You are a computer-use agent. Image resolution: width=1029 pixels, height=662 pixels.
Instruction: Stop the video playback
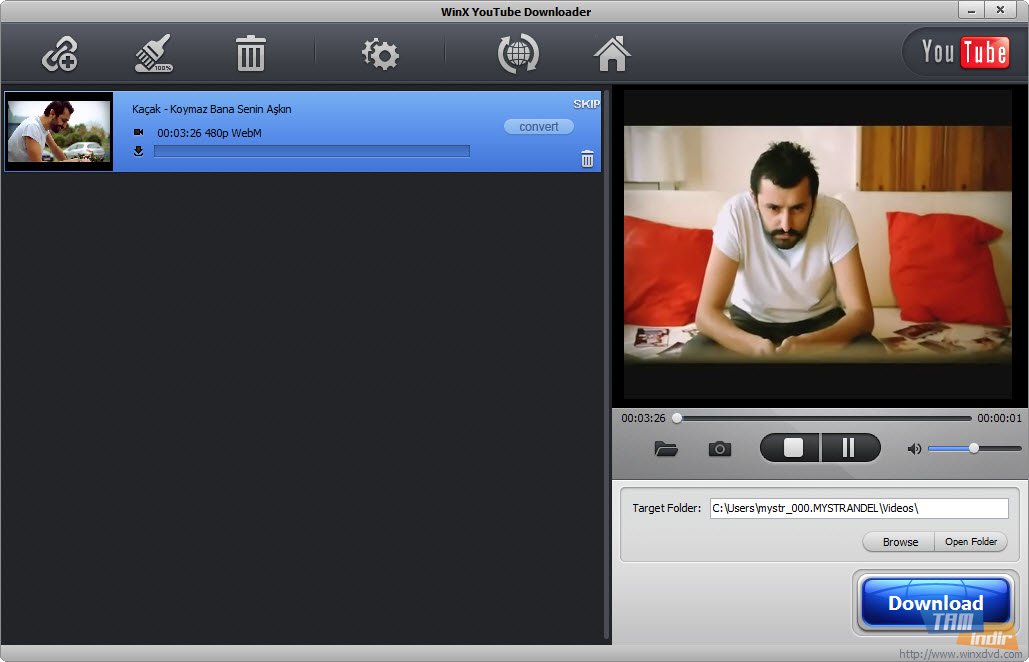click(x=791, y=448)
